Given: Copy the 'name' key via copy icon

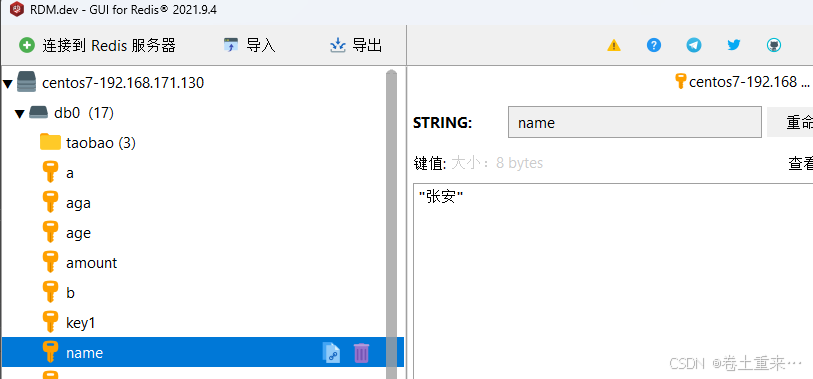Looking at the screenshot, I should 331,353.
